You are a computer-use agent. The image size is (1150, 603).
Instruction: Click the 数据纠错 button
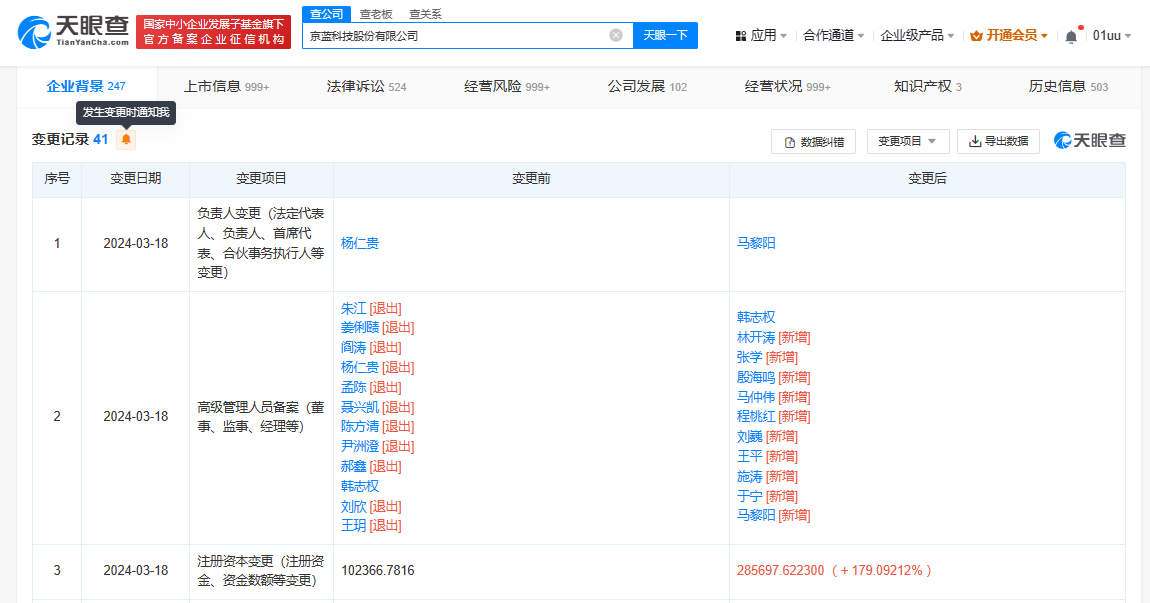coord(813,142)
